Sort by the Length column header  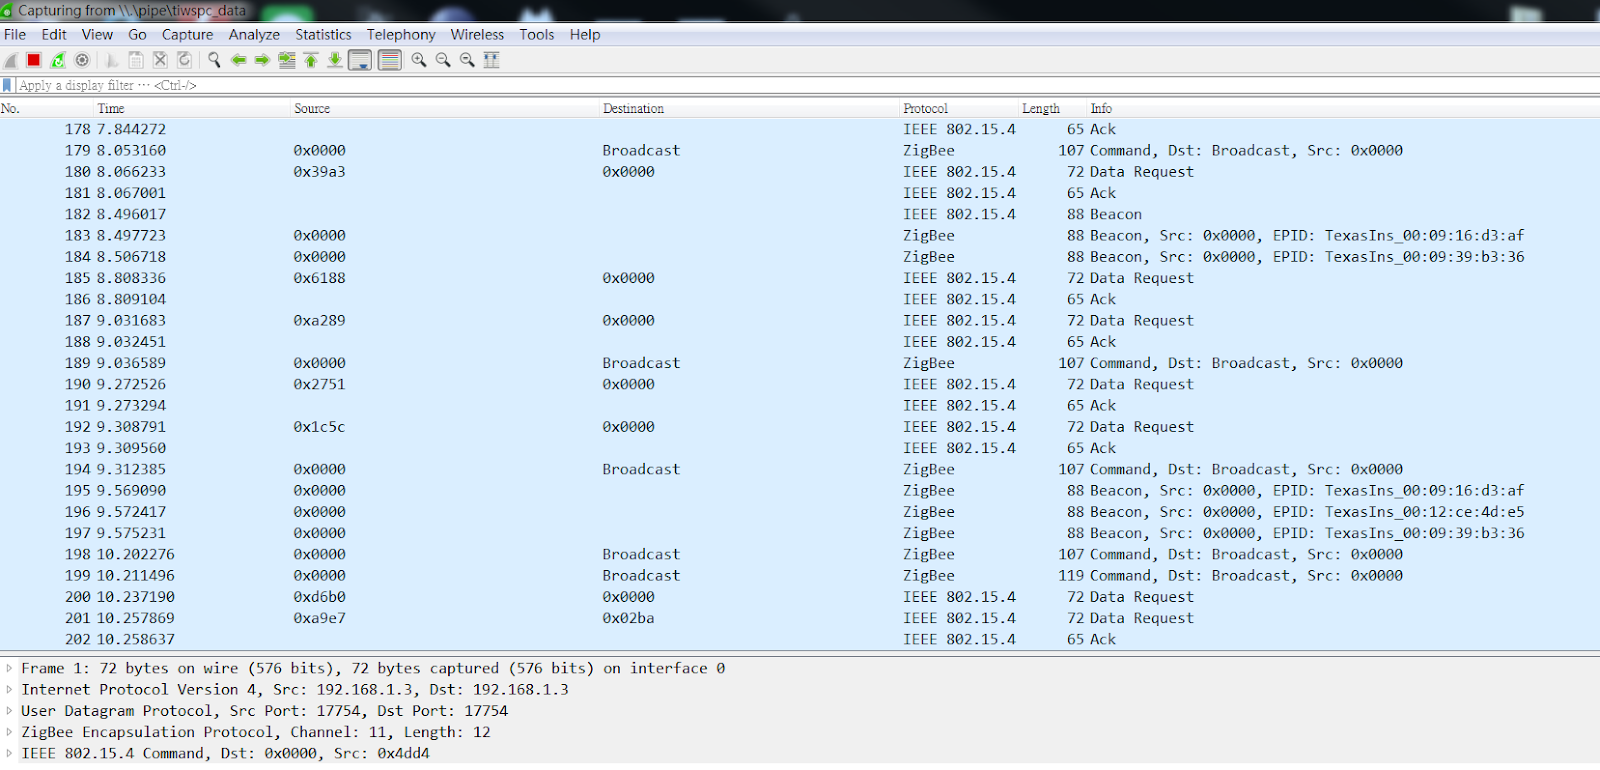coord(1052,109)
